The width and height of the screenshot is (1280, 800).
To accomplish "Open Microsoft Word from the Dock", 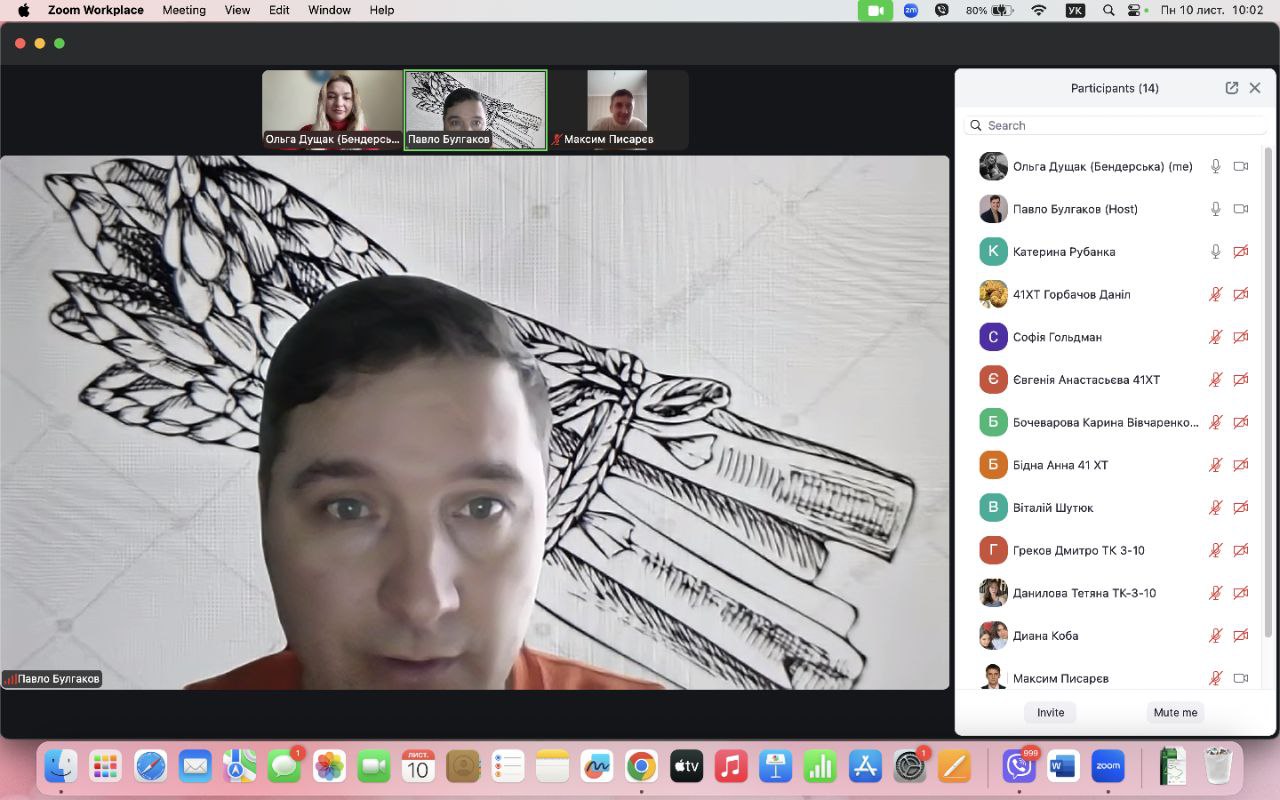I will coord(1062,767).
